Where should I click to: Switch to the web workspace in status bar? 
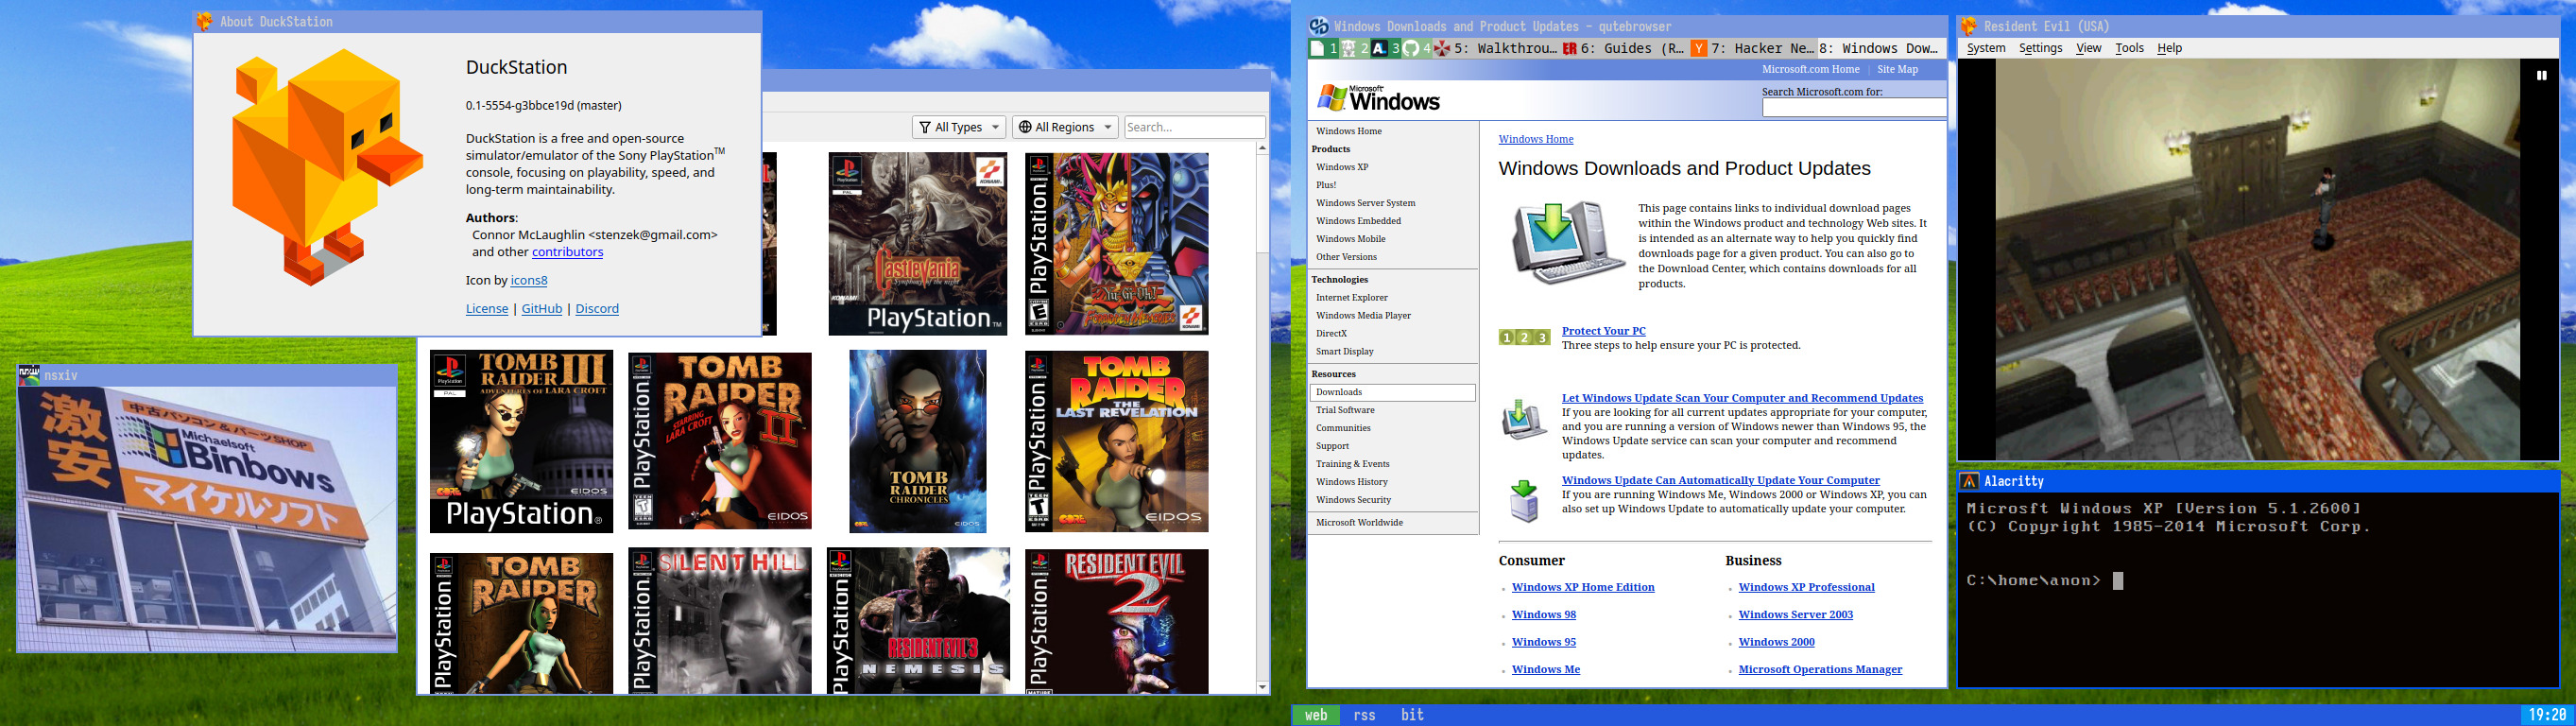[x=1316, y=715]
